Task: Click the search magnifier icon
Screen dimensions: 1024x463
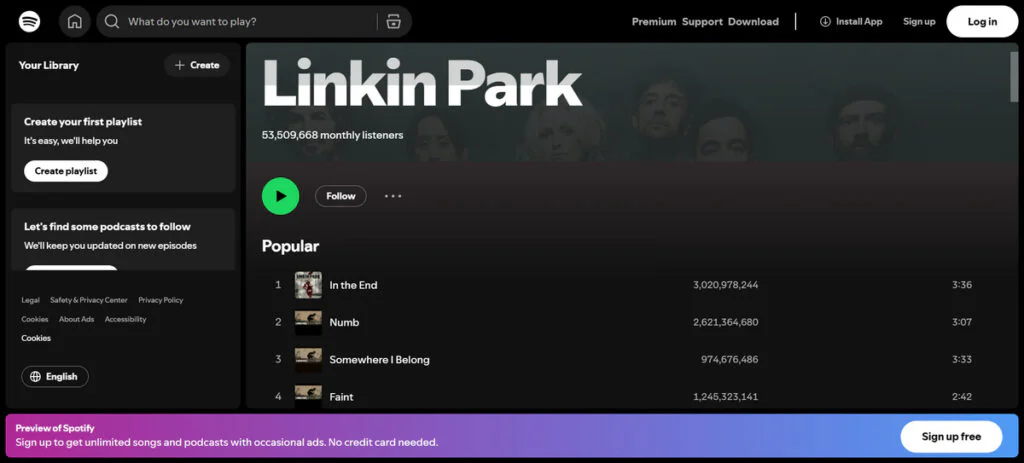Action: pyautogui.click(x=112, y=22)
